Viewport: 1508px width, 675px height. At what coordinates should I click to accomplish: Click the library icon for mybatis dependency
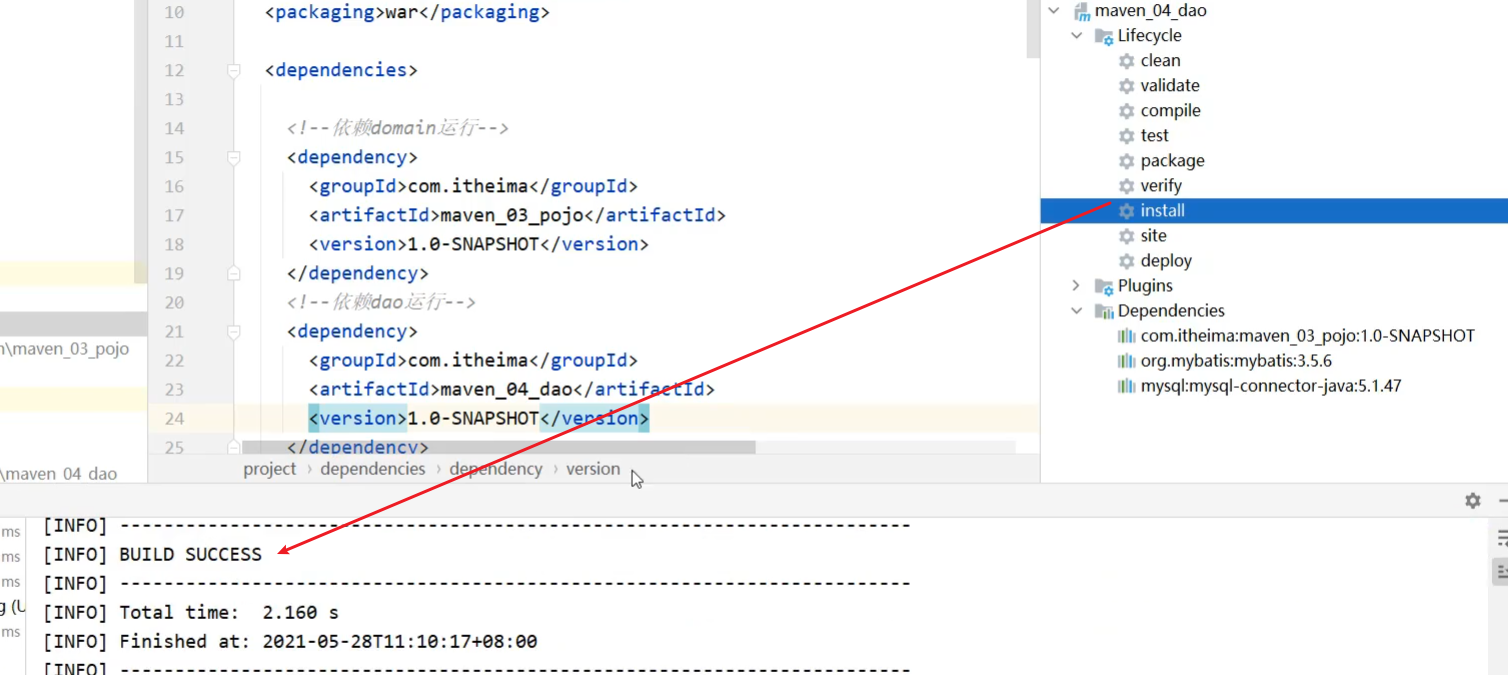tap(1126, 361)
